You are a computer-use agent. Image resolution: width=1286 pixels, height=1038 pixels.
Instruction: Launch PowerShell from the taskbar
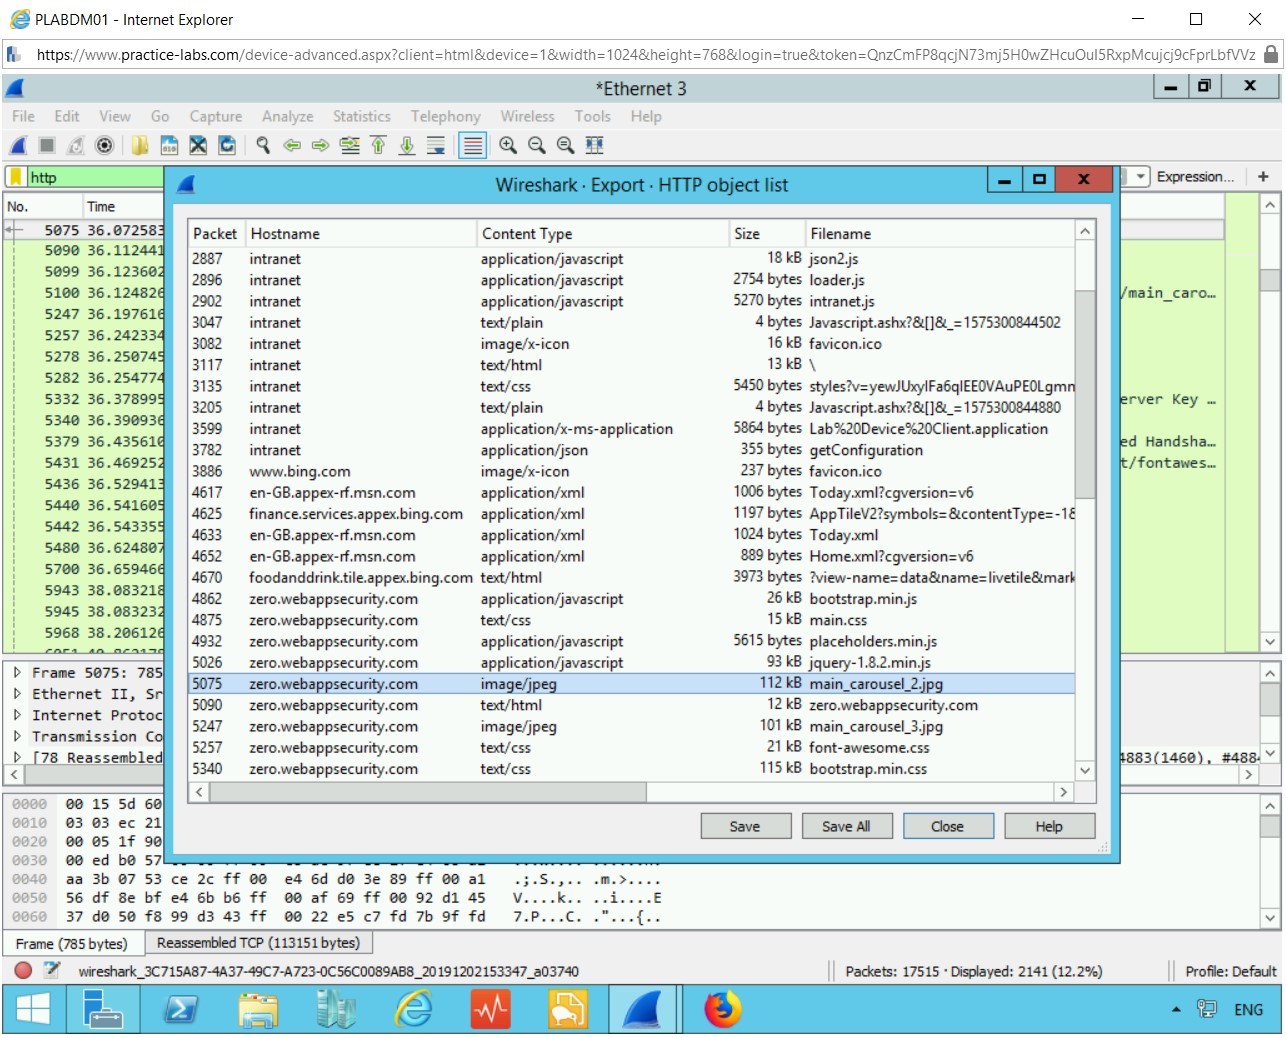180,1010
